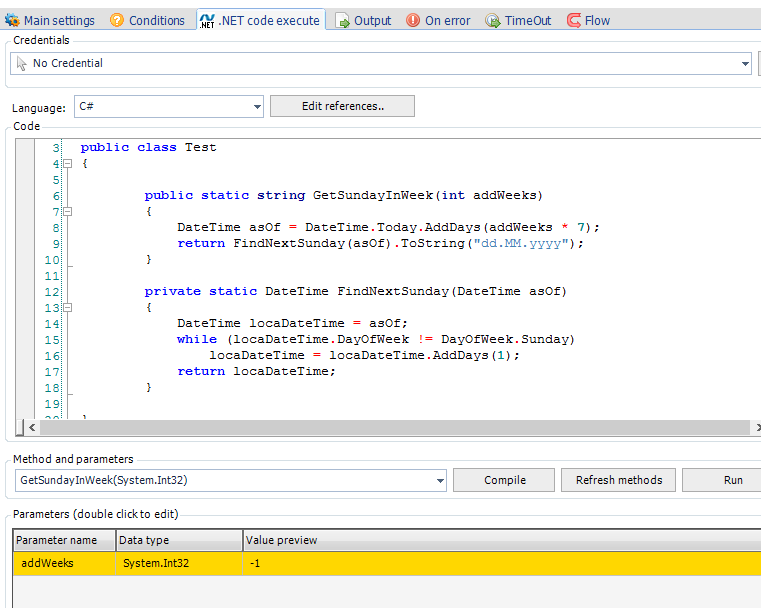Click the Flow tab icon
This screenshot has height=608, width=761.
pos(575,20)
